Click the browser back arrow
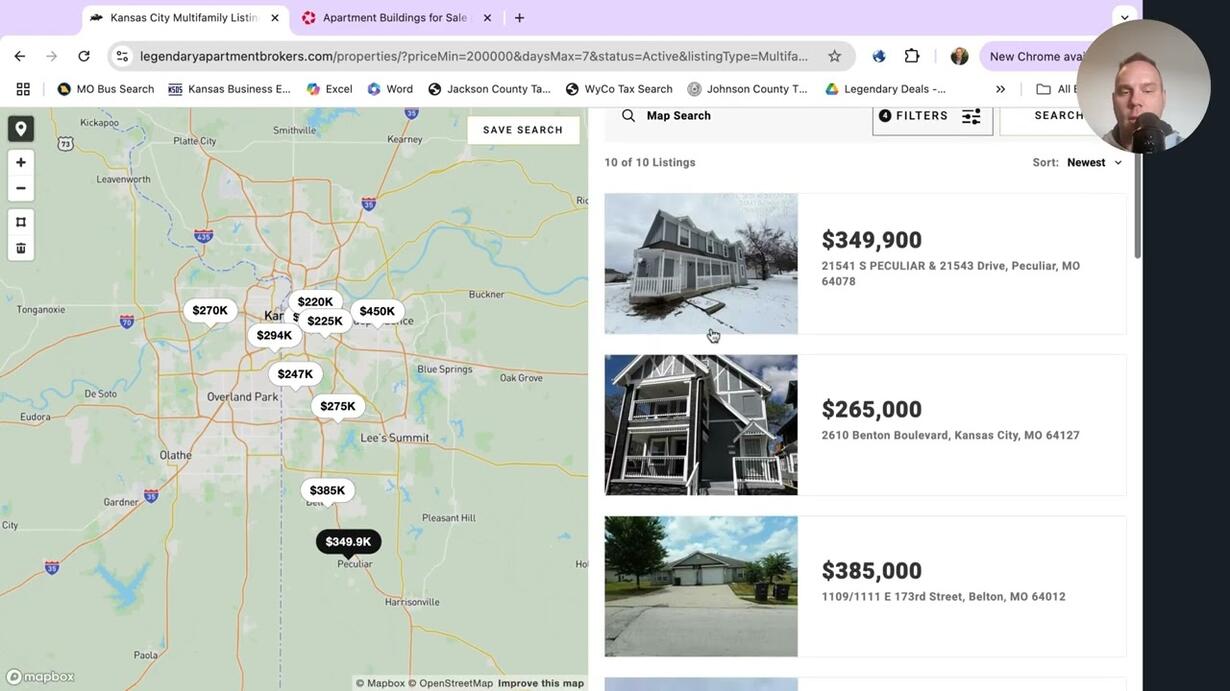The width and height of the screenshot is (1230, 691). tap(20, 56)
